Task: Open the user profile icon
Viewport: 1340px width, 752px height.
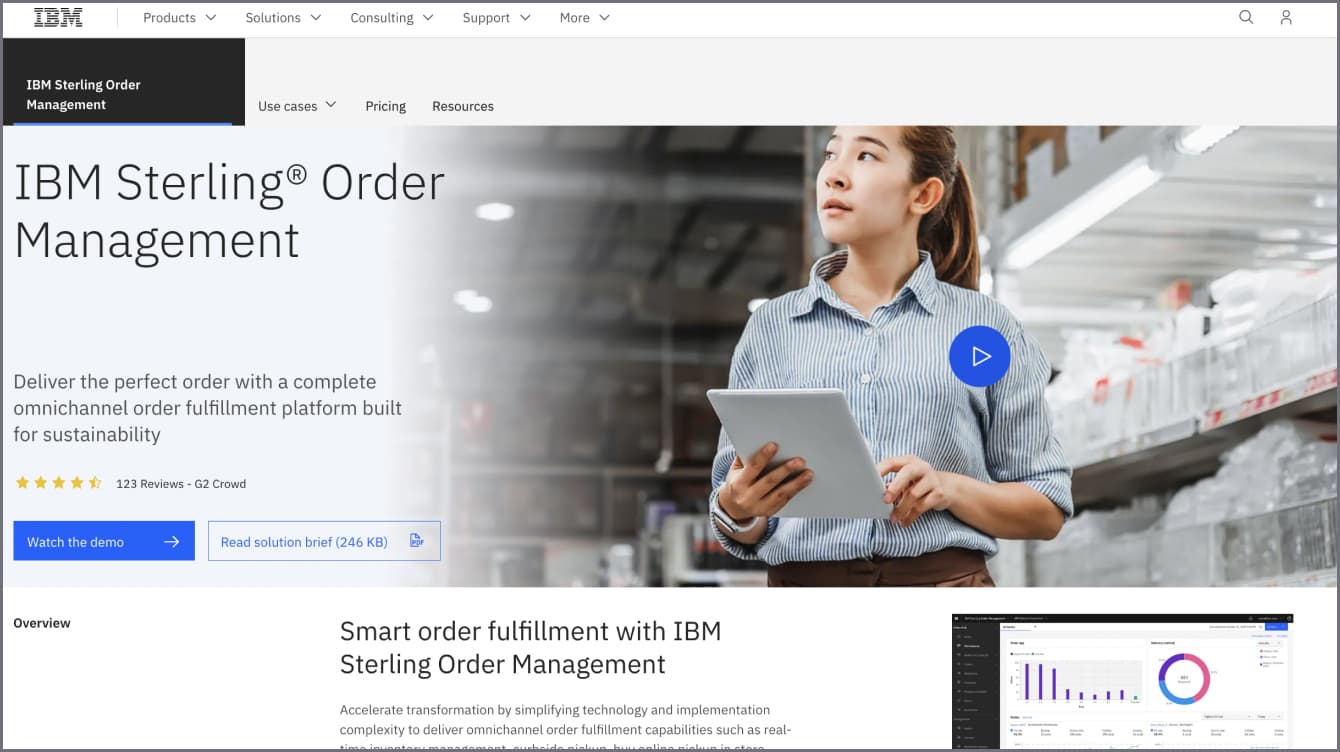Action: point(1286,17)
